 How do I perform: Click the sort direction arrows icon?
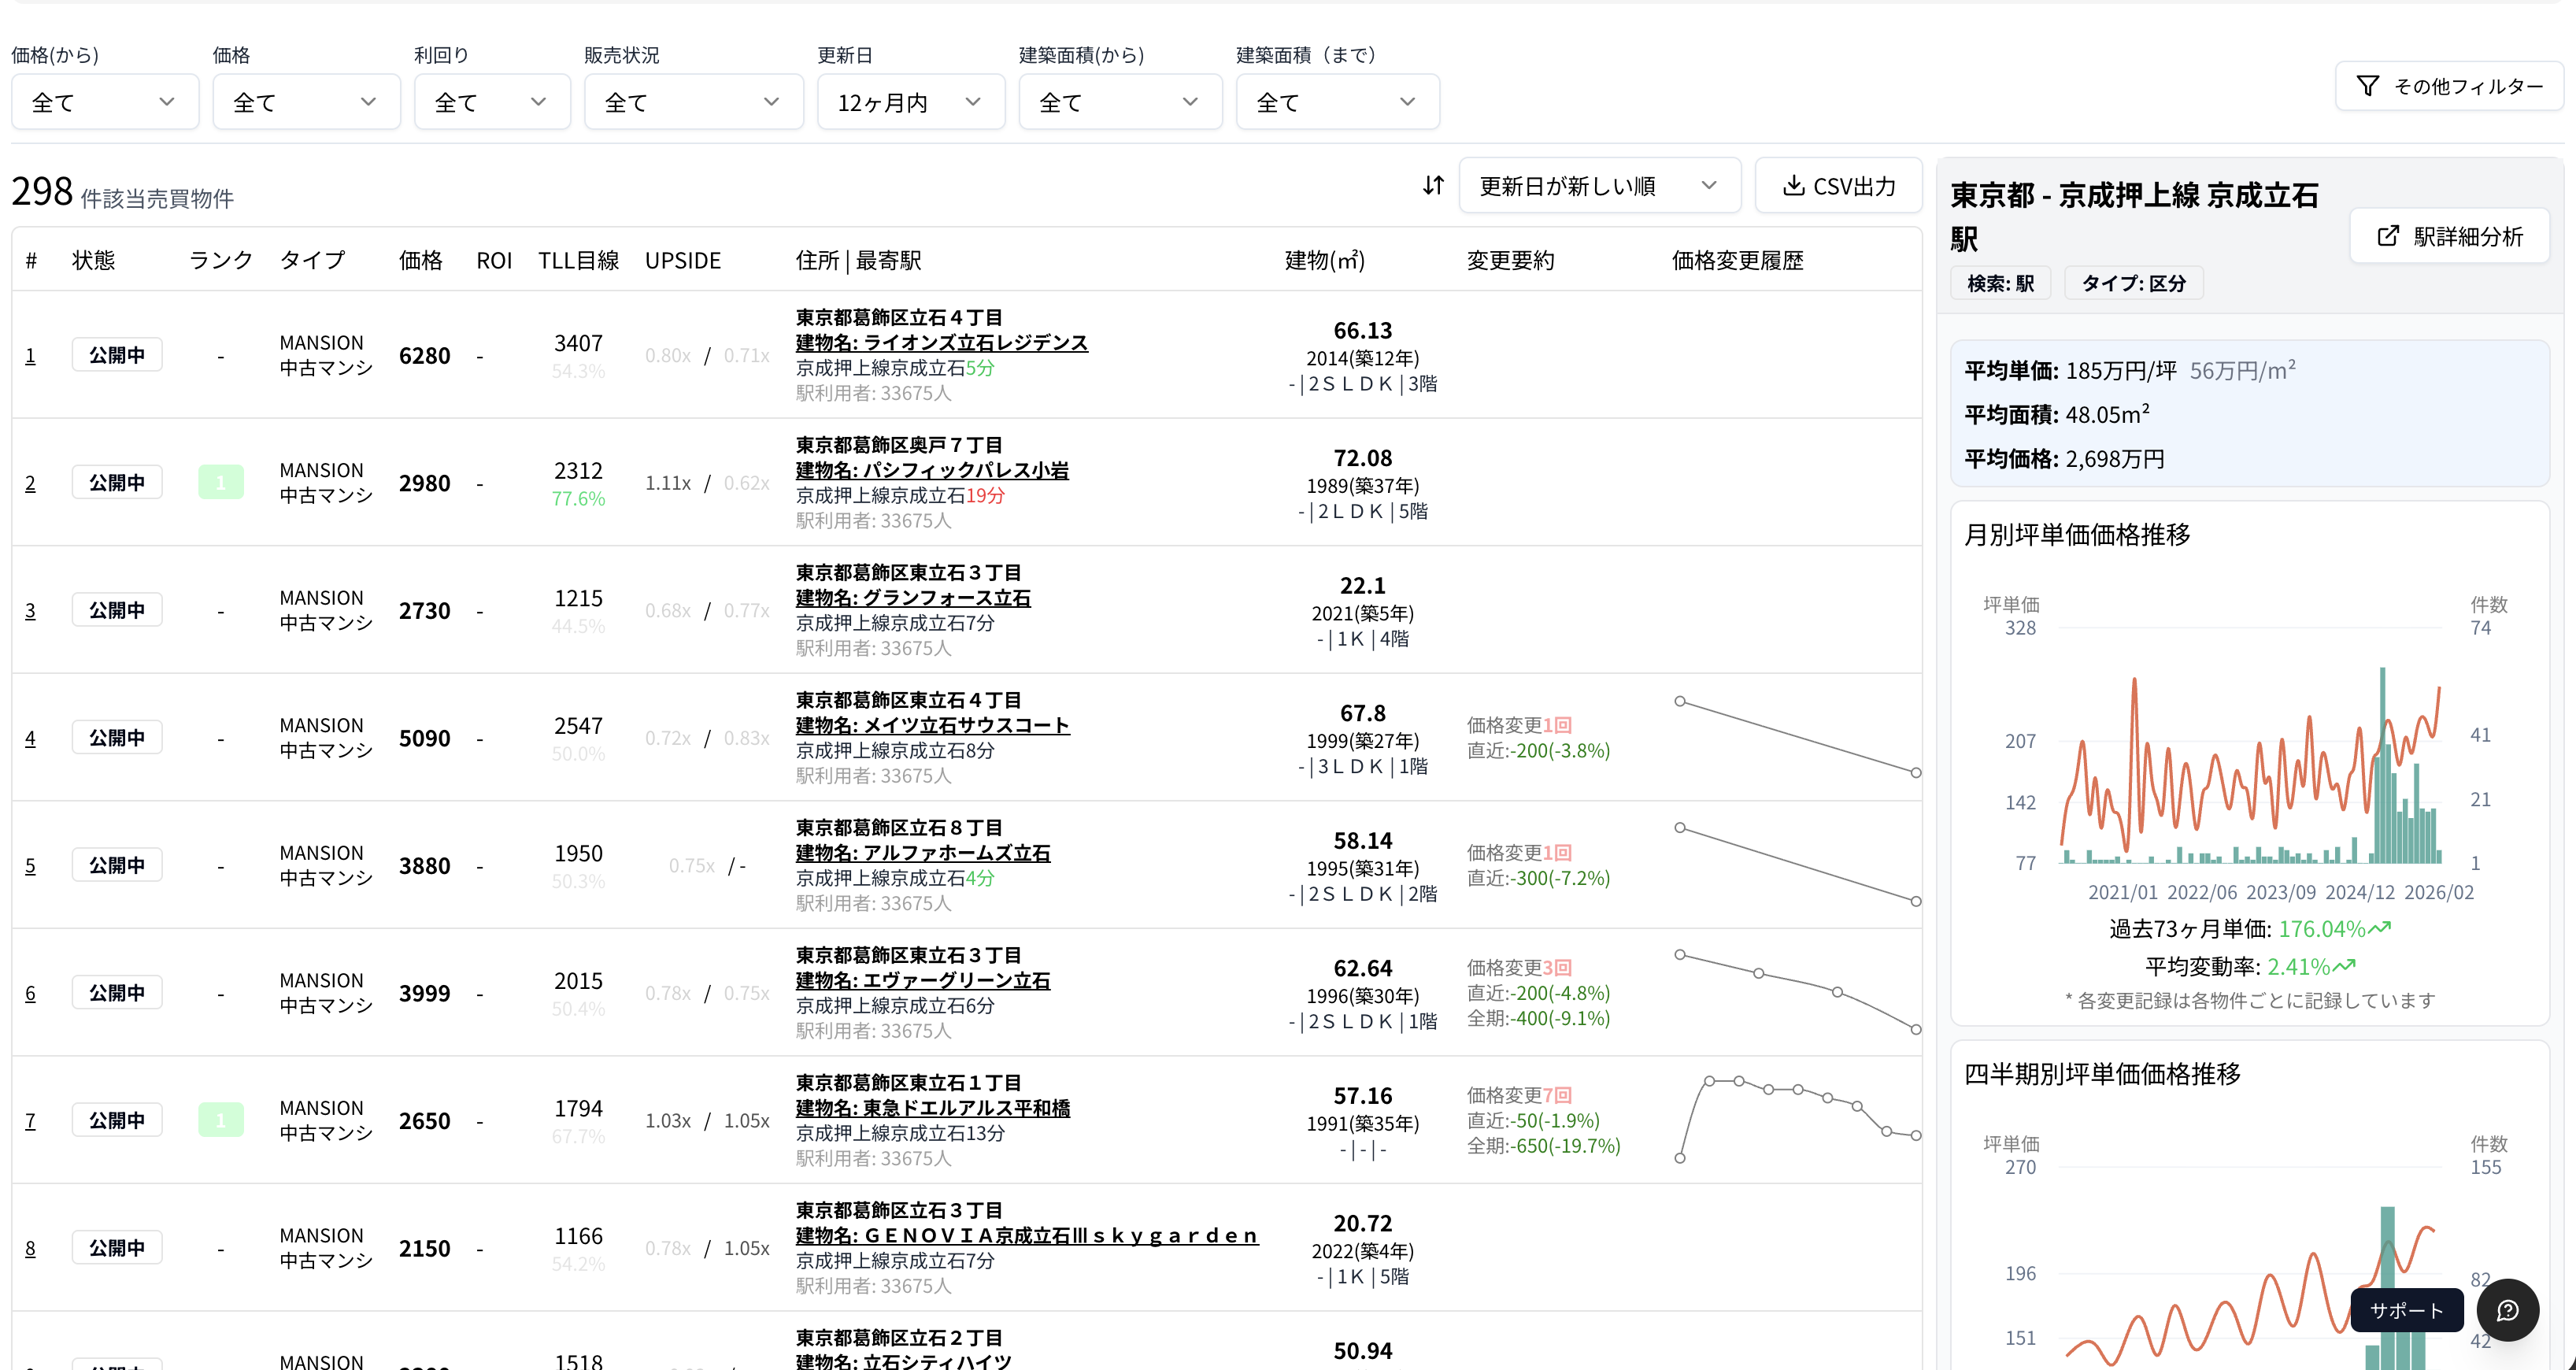click(x=1432, y=185)
